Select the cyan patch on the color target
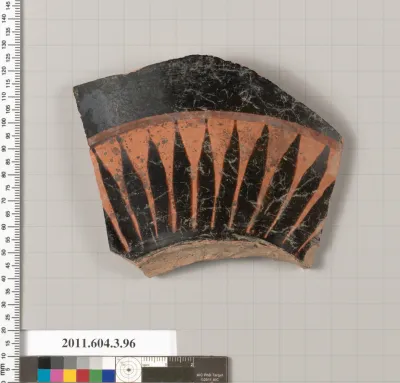This screenshot has height=383, width=400. click(44, 376)
